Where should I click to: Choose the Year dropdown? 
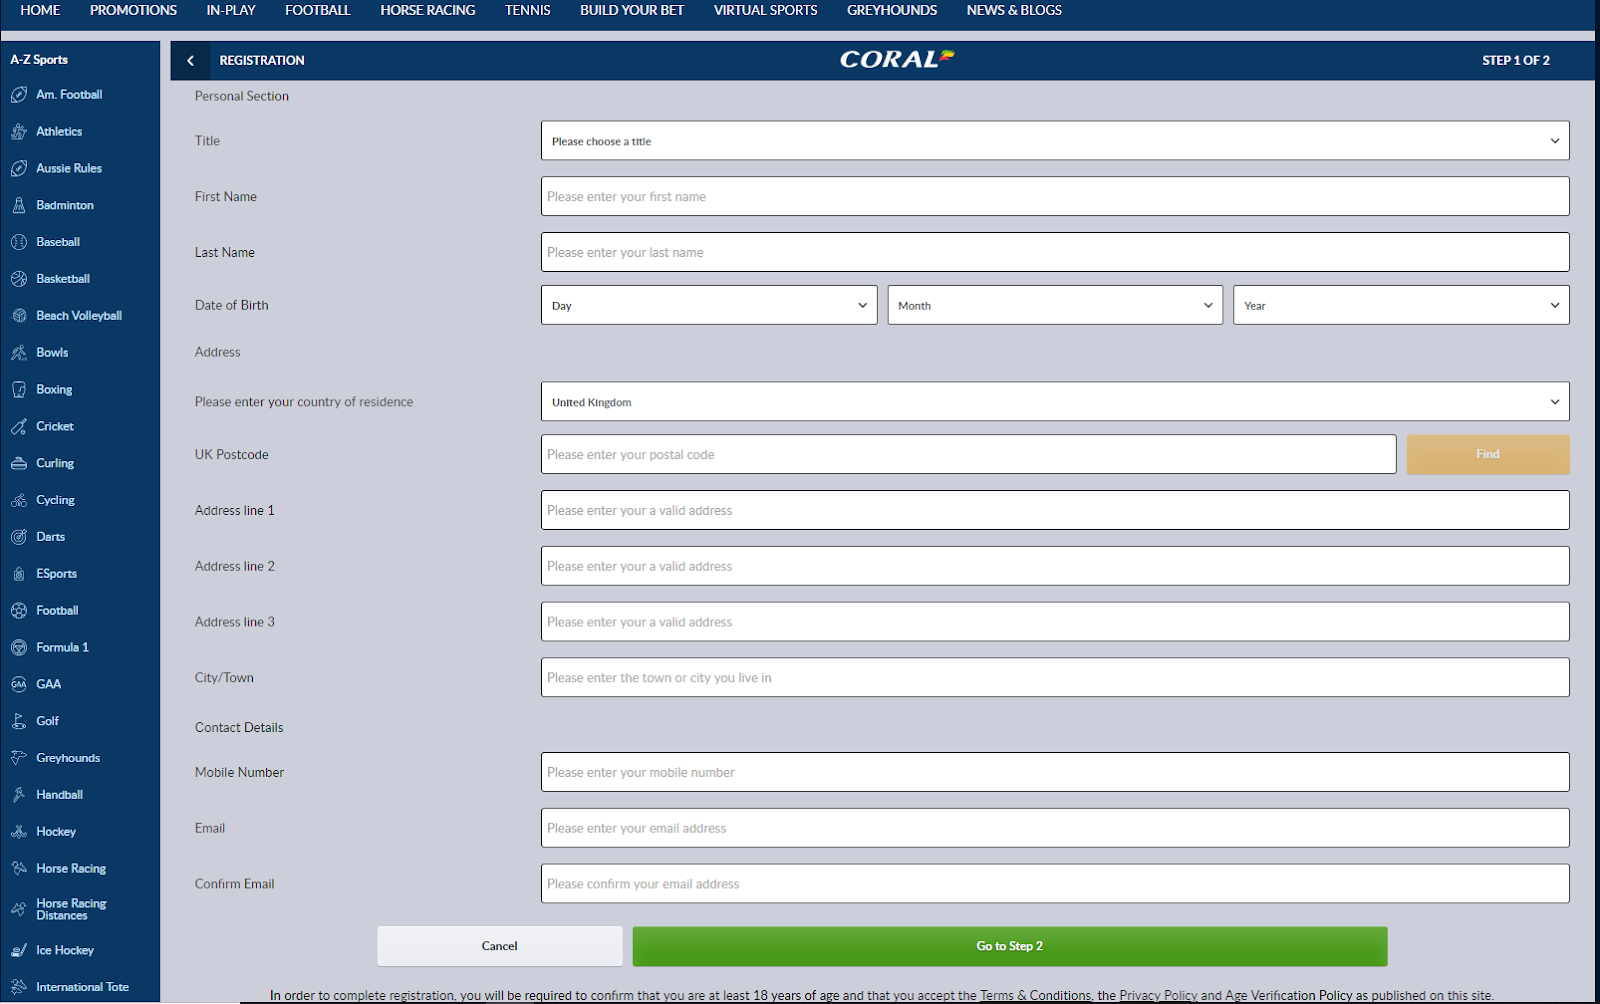click(1400, 305)
